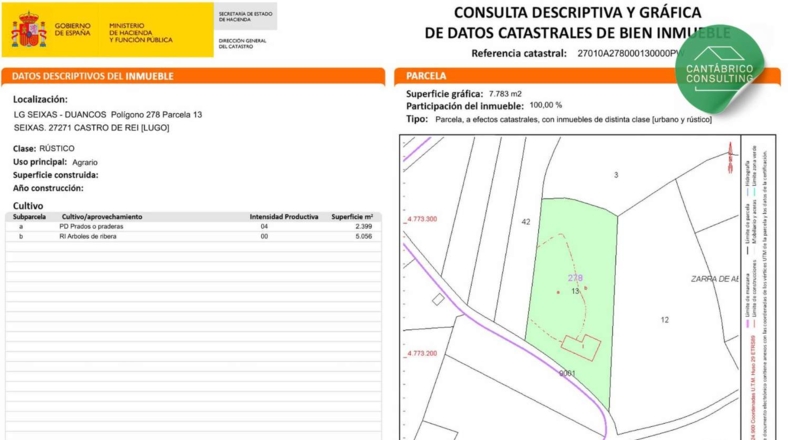
Task: Click intensity value '04' in the table
Action: (265, 227)
